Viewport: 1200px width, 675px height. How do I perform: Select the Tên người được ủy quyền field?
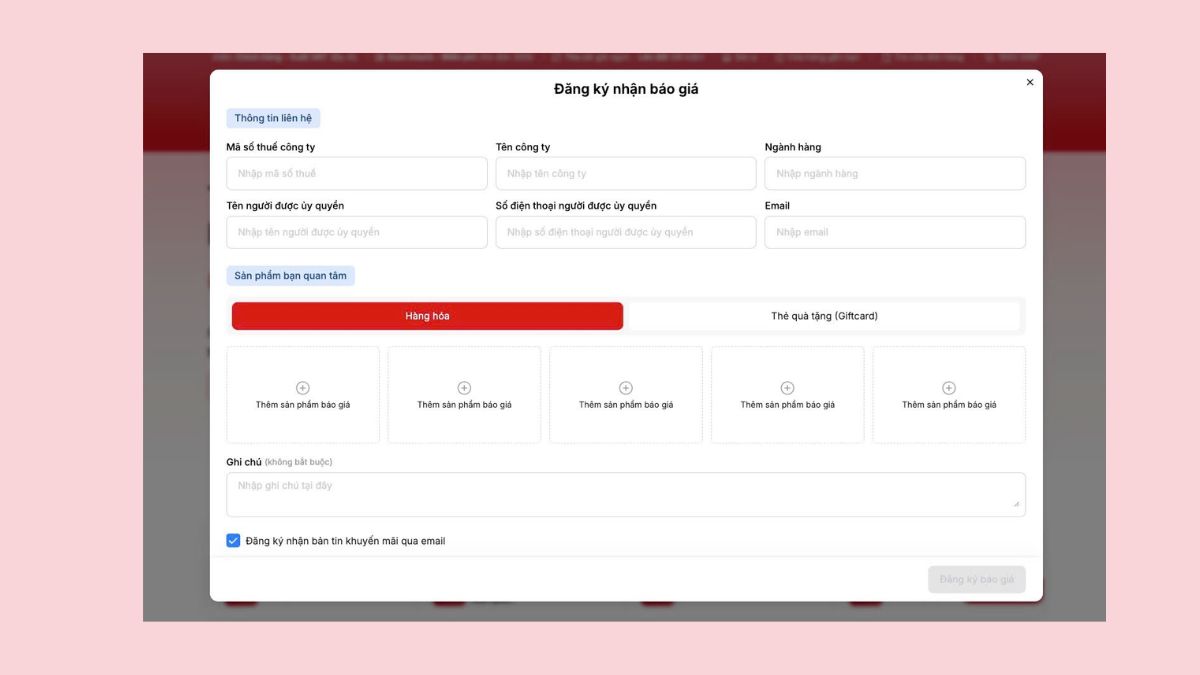click(357, 232)
